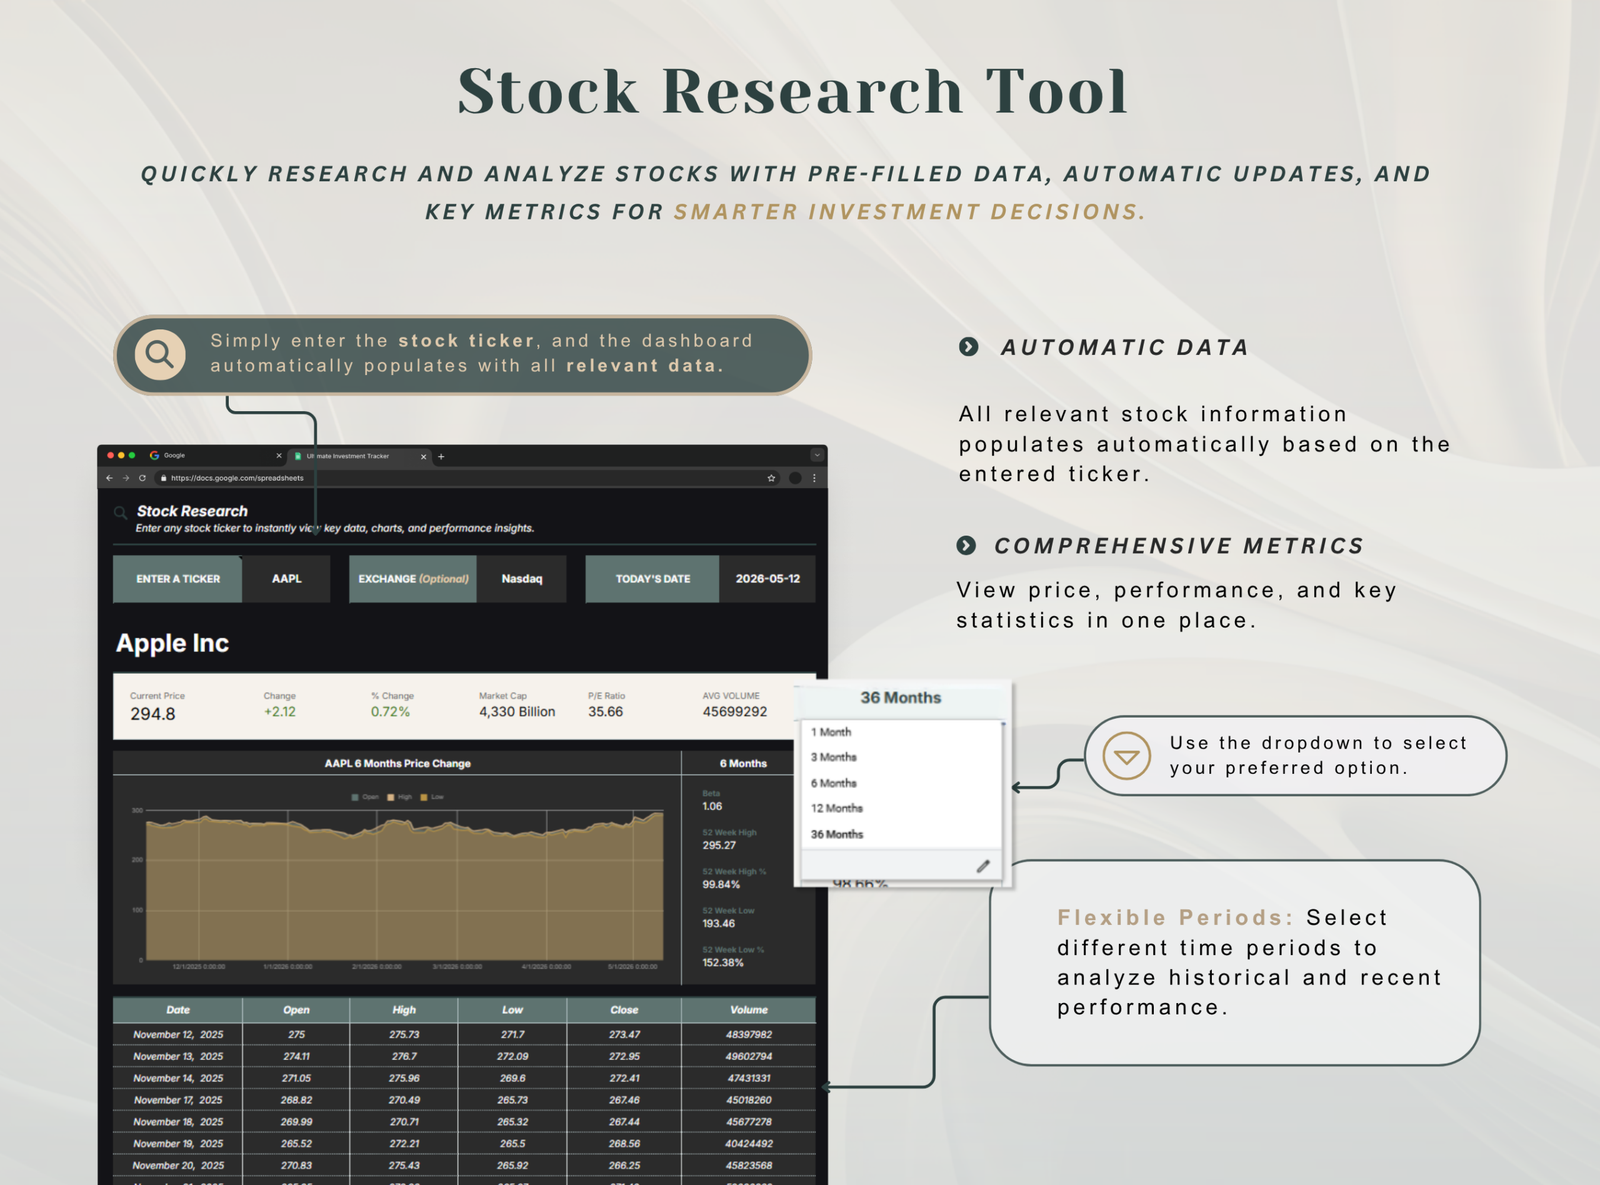Click the docs.google.com address bar
This screenshot has height=1185, width=1600.
coord(460,478)
